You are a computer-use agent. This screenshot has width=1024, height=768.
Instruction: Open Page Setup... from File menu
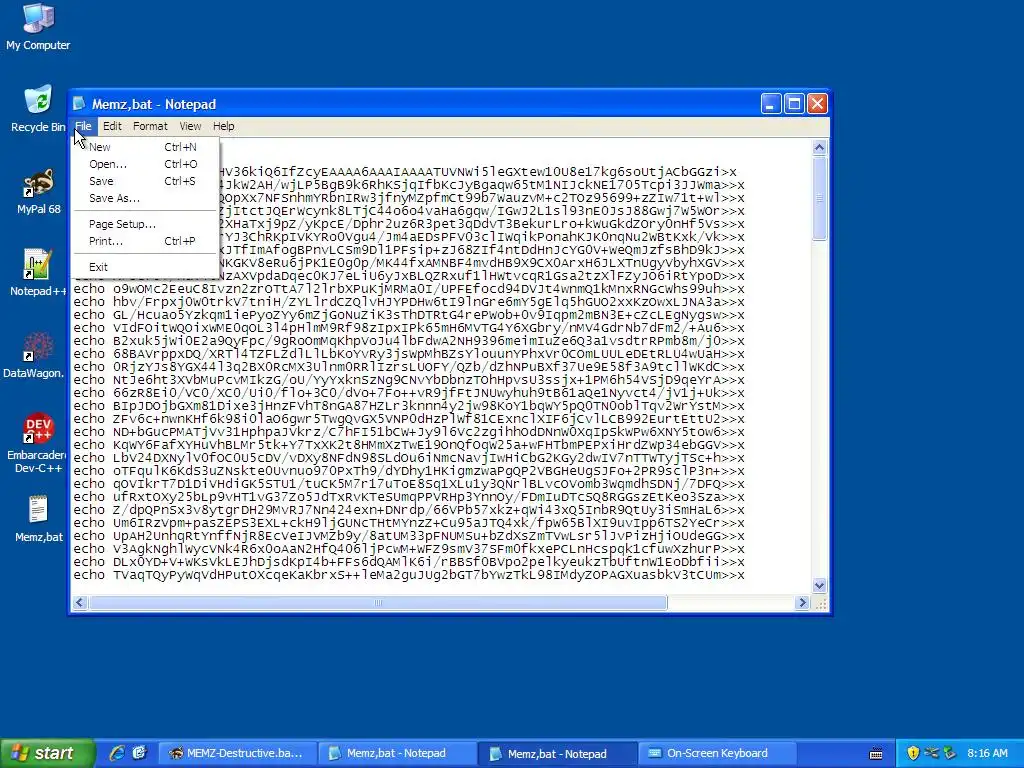pos(145,224)
